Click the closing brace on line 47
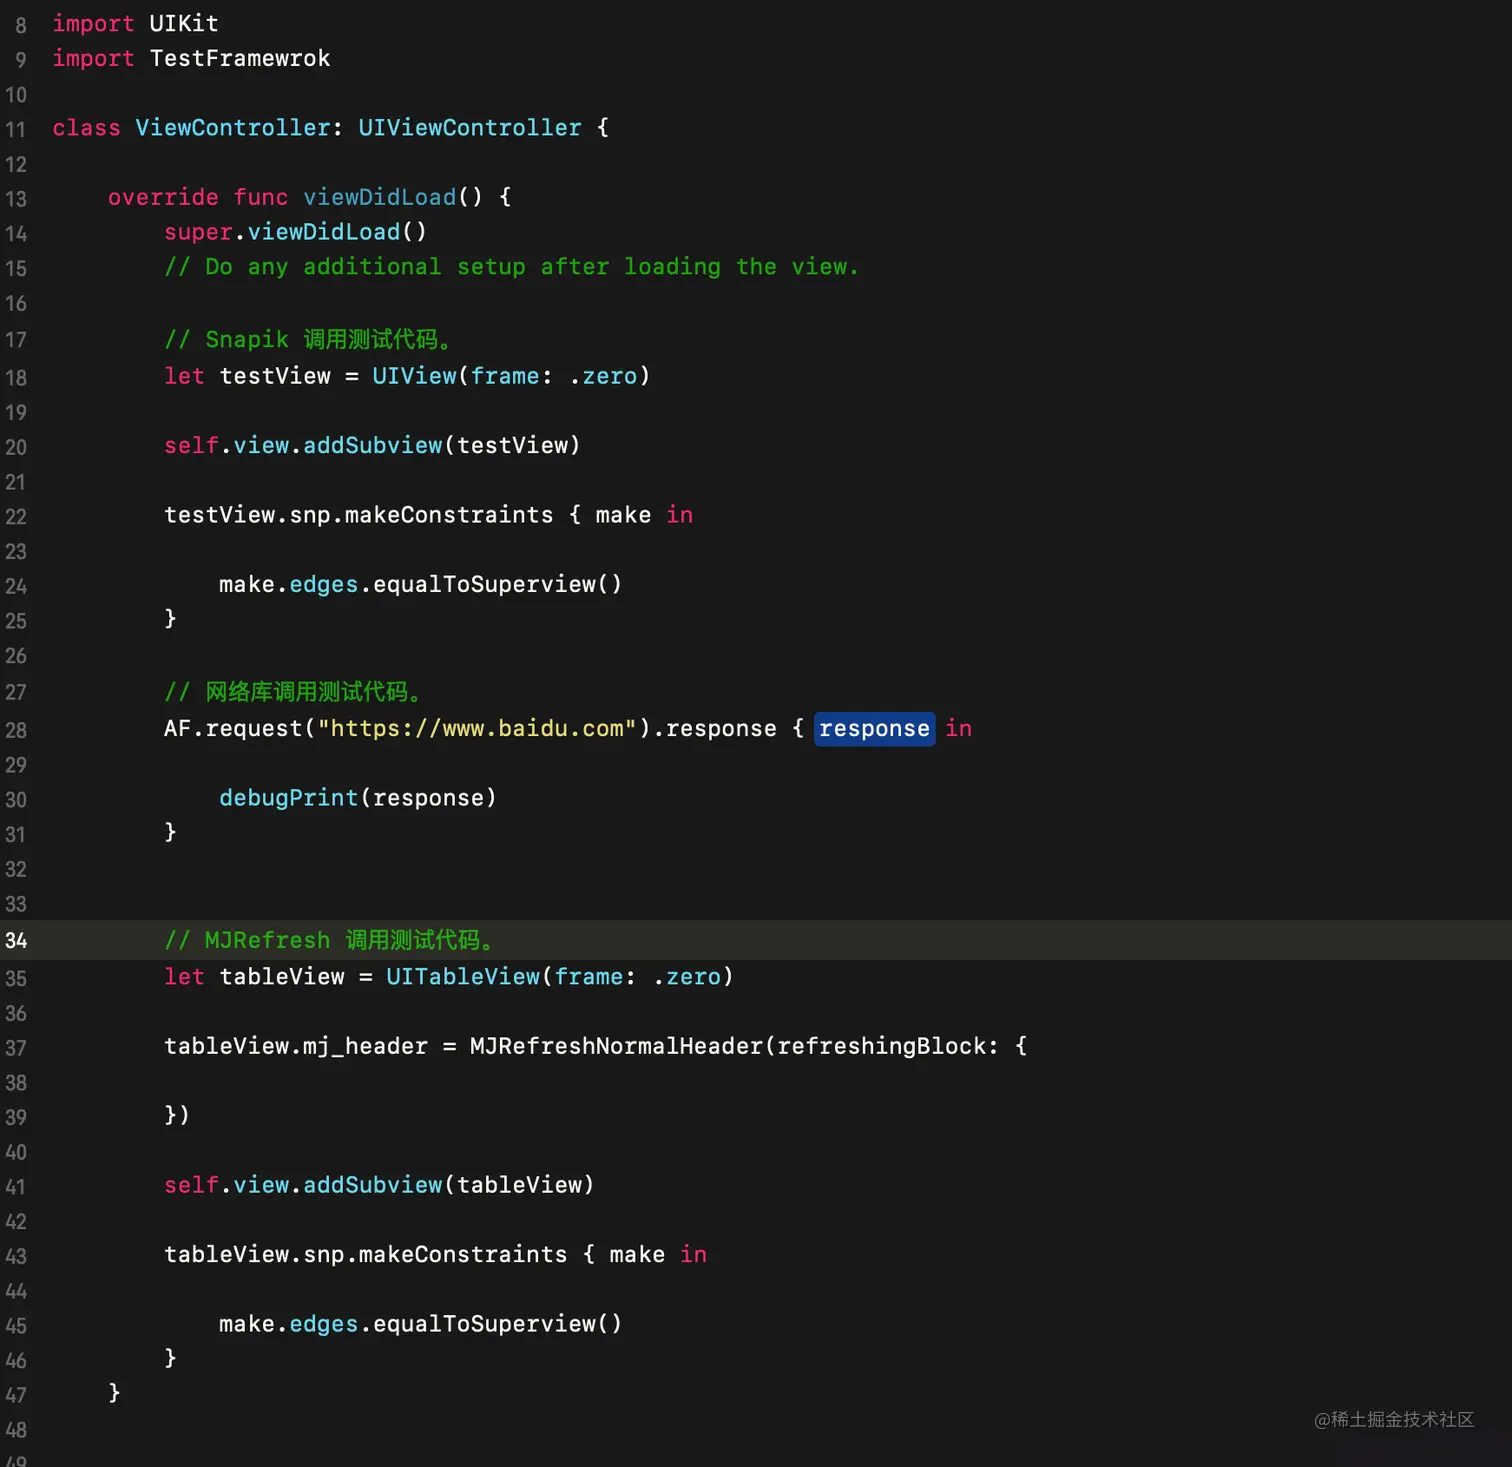1512x1467 pixels. coord(114,1392)
